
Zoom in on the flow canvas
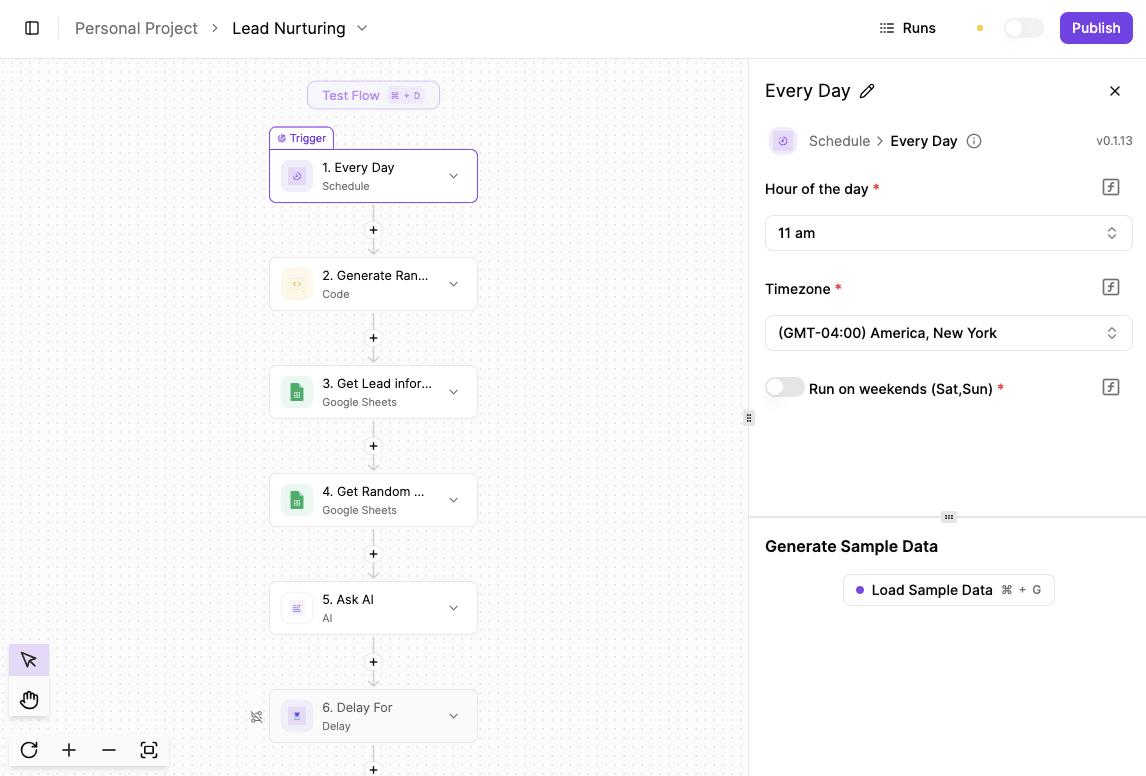[x=68, y=749]
